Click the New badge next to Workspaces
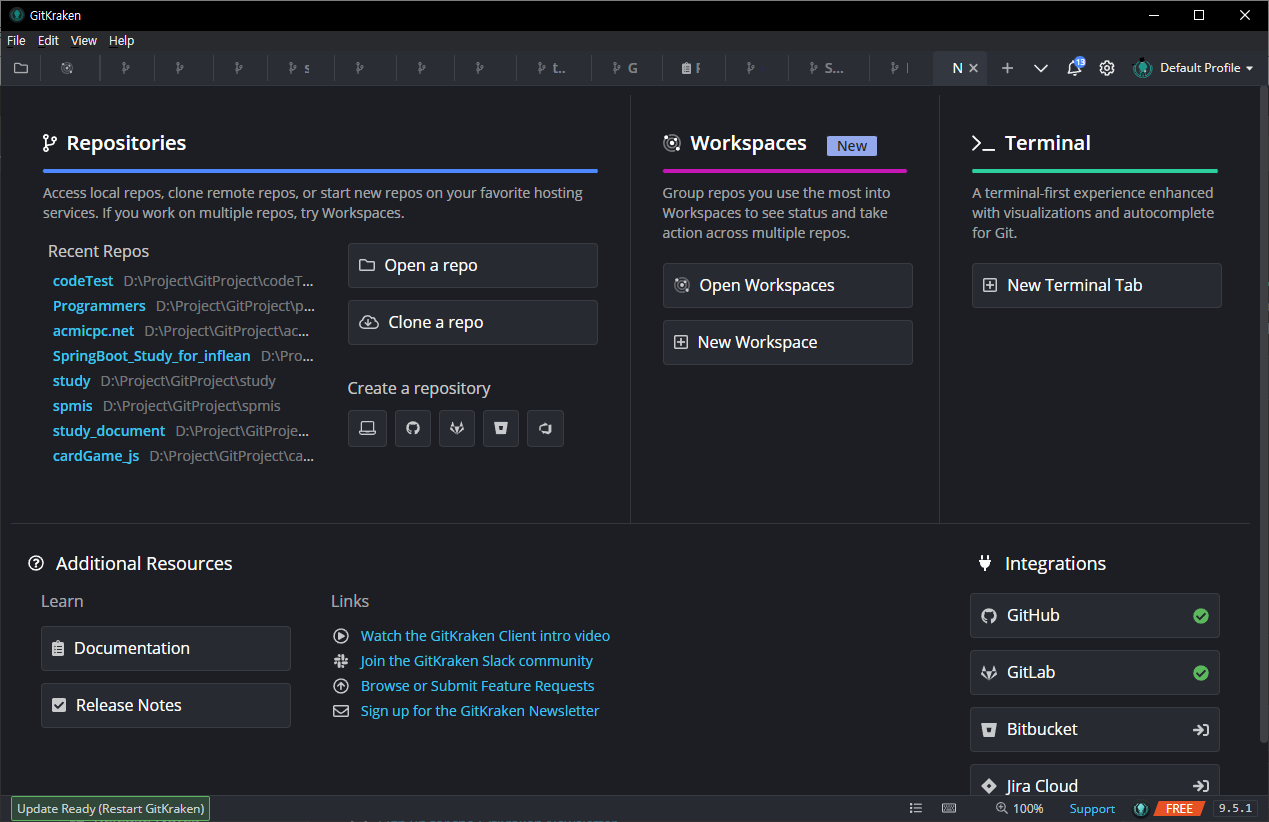 coord(852,146)
